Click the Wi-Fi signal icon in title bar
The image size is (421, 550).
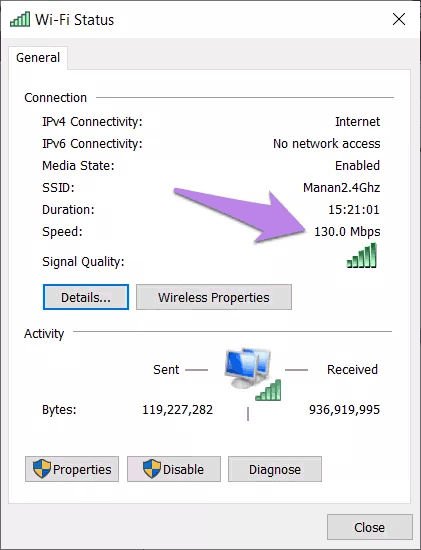20,19
